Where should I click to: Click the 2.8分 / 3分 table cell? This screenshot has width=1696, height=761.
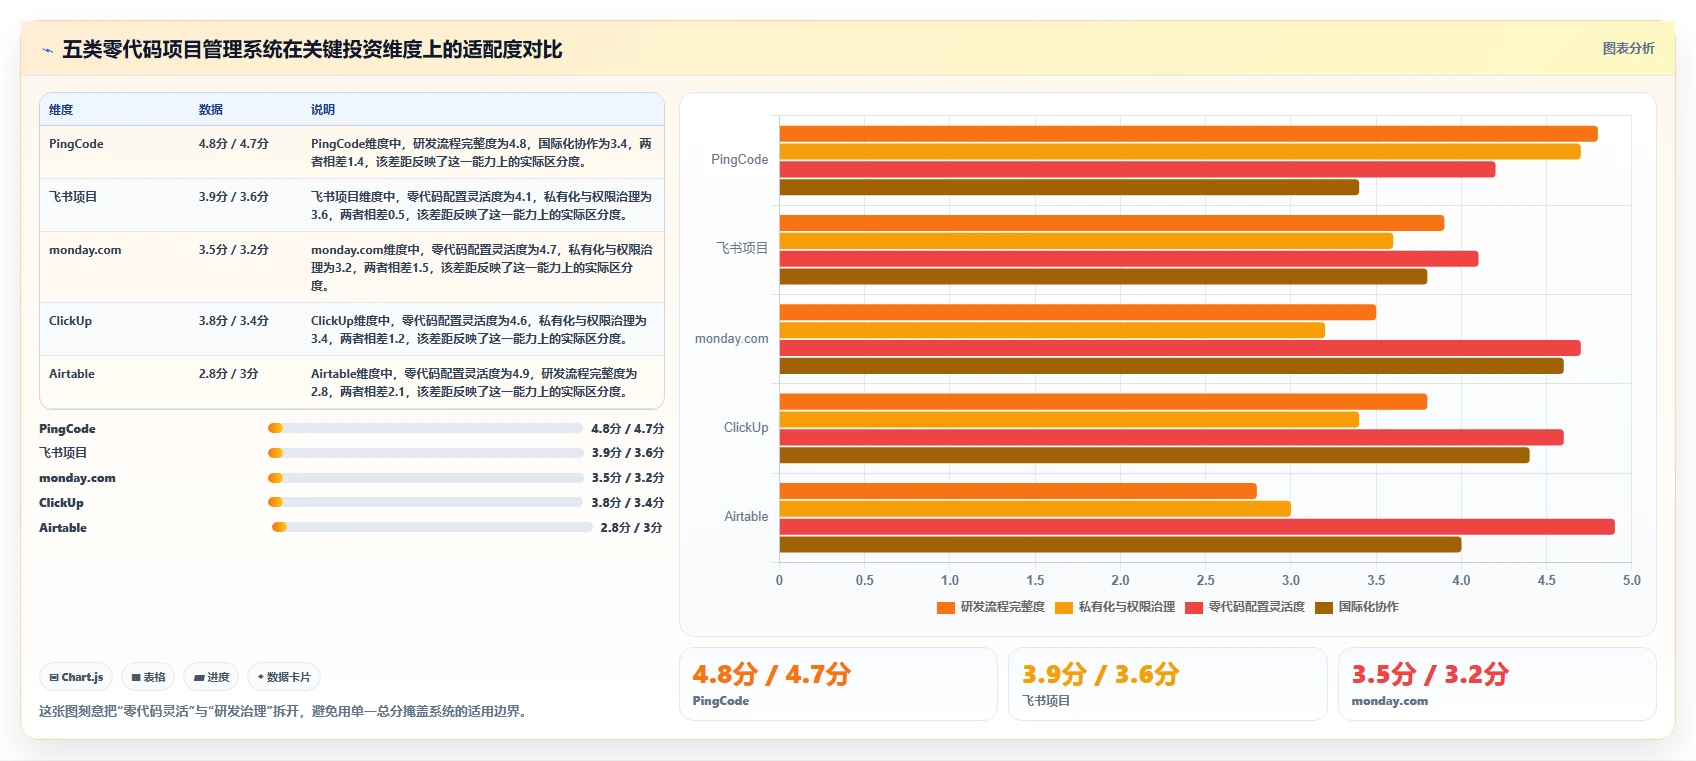pyautogui.click(x=228, y=374)
